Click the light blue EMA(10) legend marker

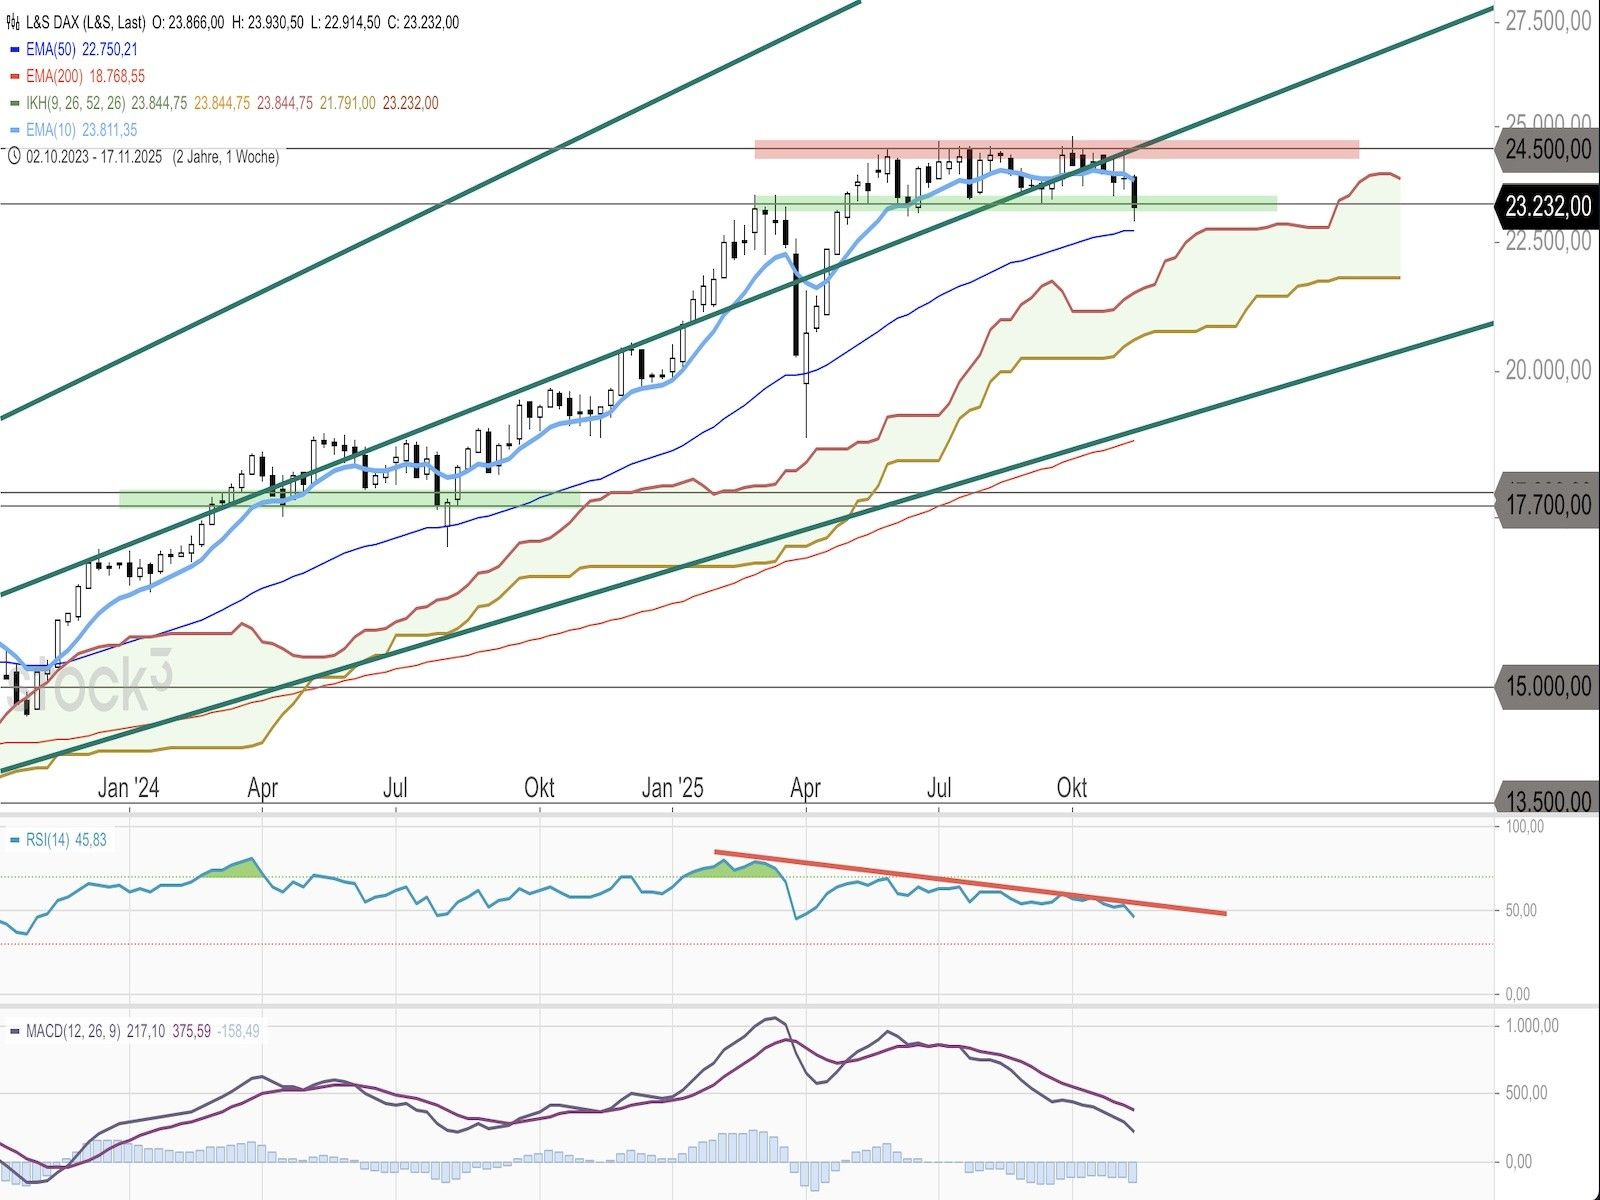pyautogui.click(x=14, y=130)
